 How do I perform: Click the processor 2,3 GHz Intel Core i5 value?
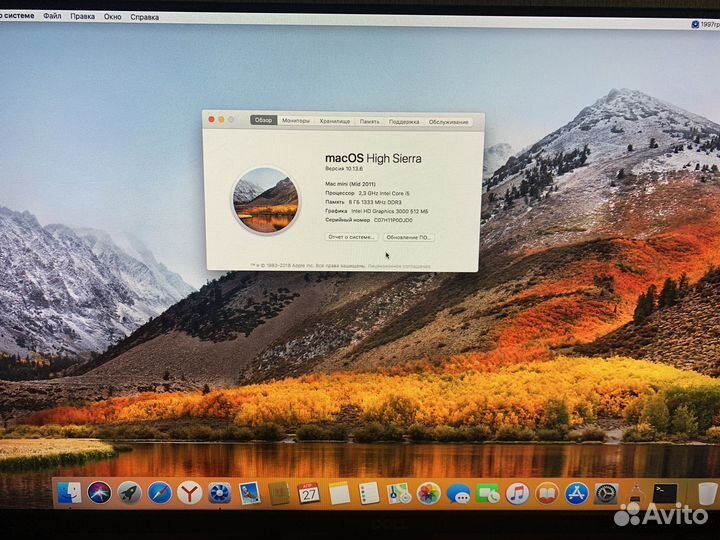point(384,193)
